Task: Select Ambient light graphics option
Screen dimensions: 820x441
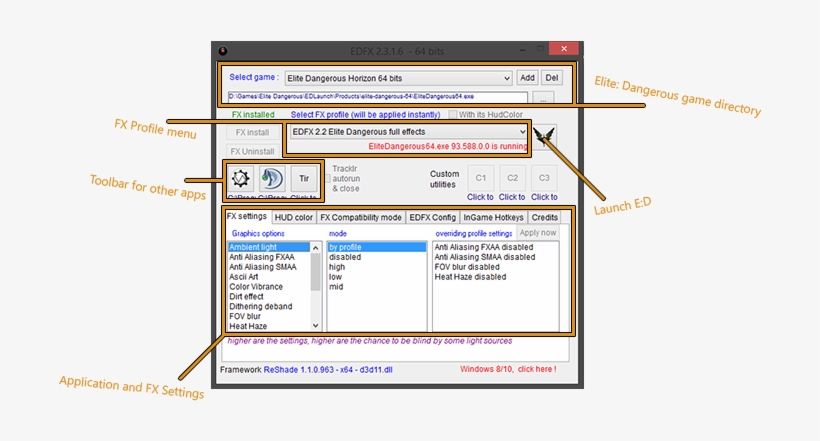Action: (269, 247)
